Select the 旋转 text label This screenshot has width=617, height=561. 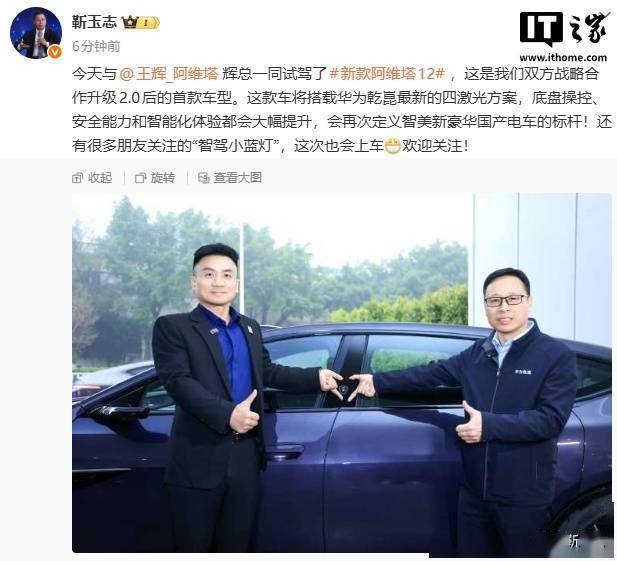coord(163,178)
